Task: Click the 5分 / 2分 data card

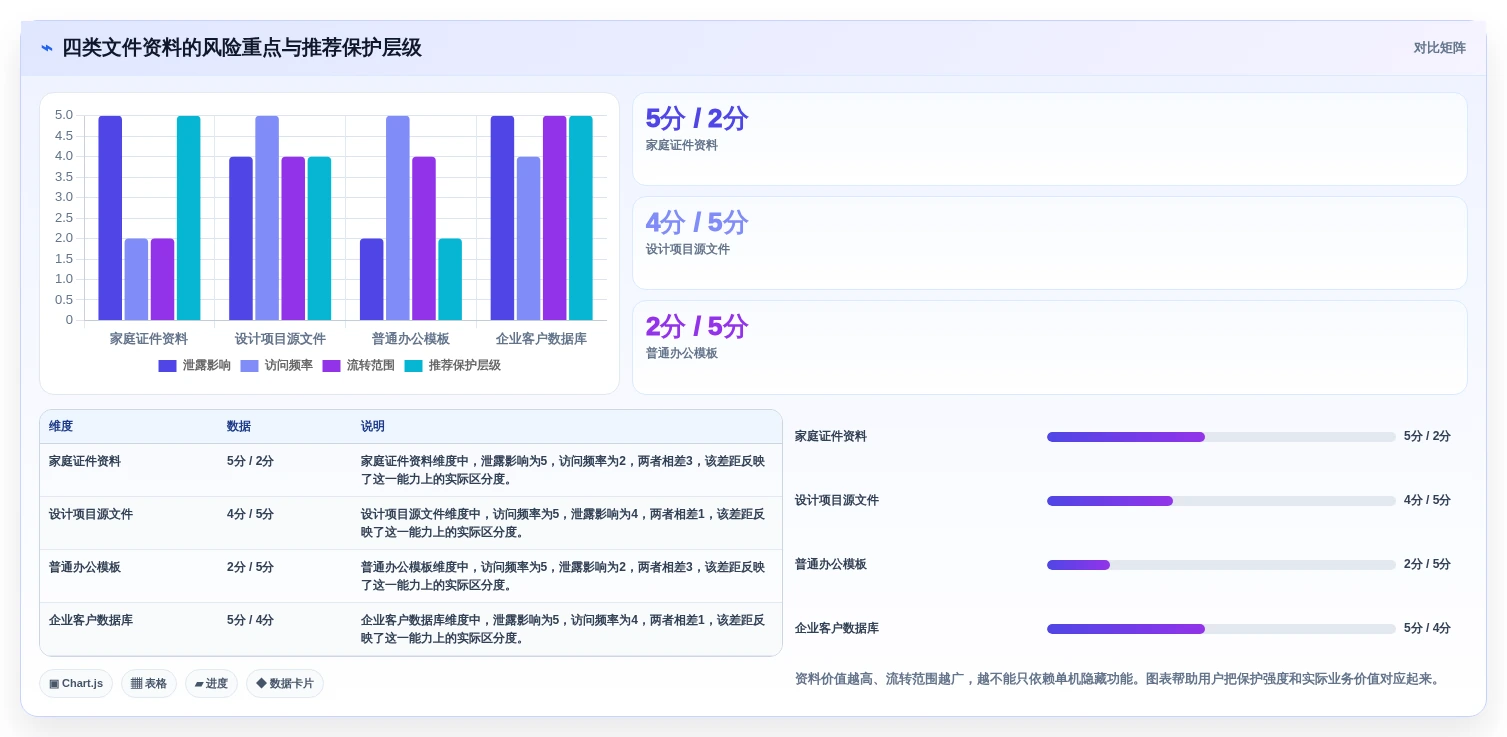Action: pos(1049,139)
